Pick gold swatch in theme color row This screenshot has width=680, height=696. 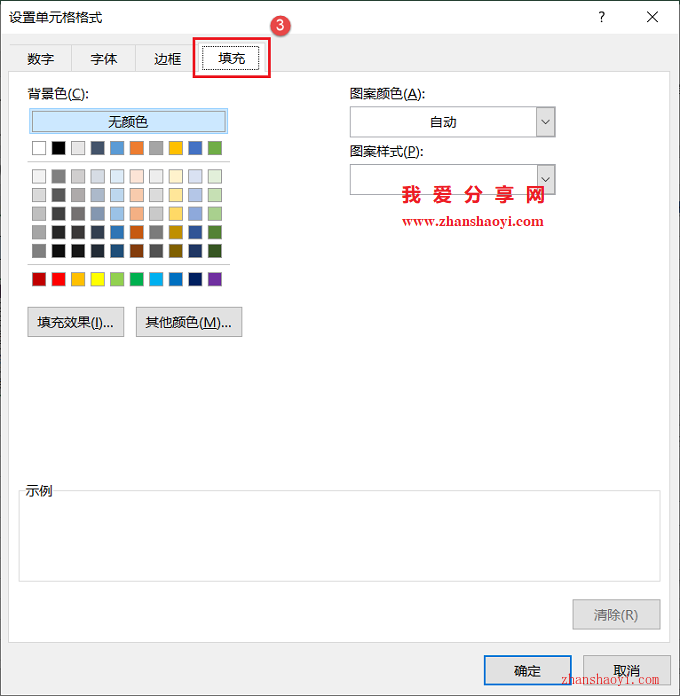pos(176,148)
